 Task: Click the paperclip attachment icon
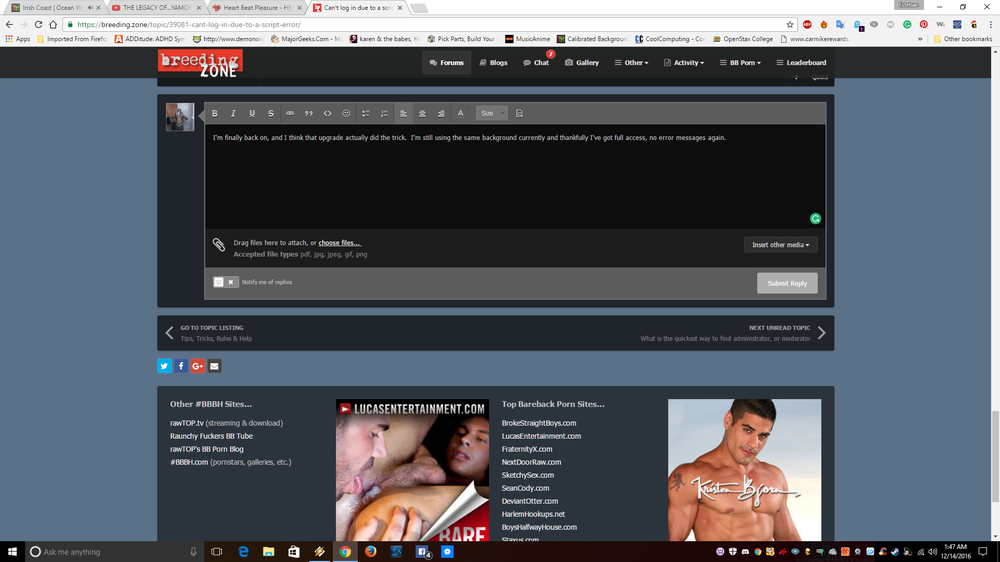tap(219, 244)
